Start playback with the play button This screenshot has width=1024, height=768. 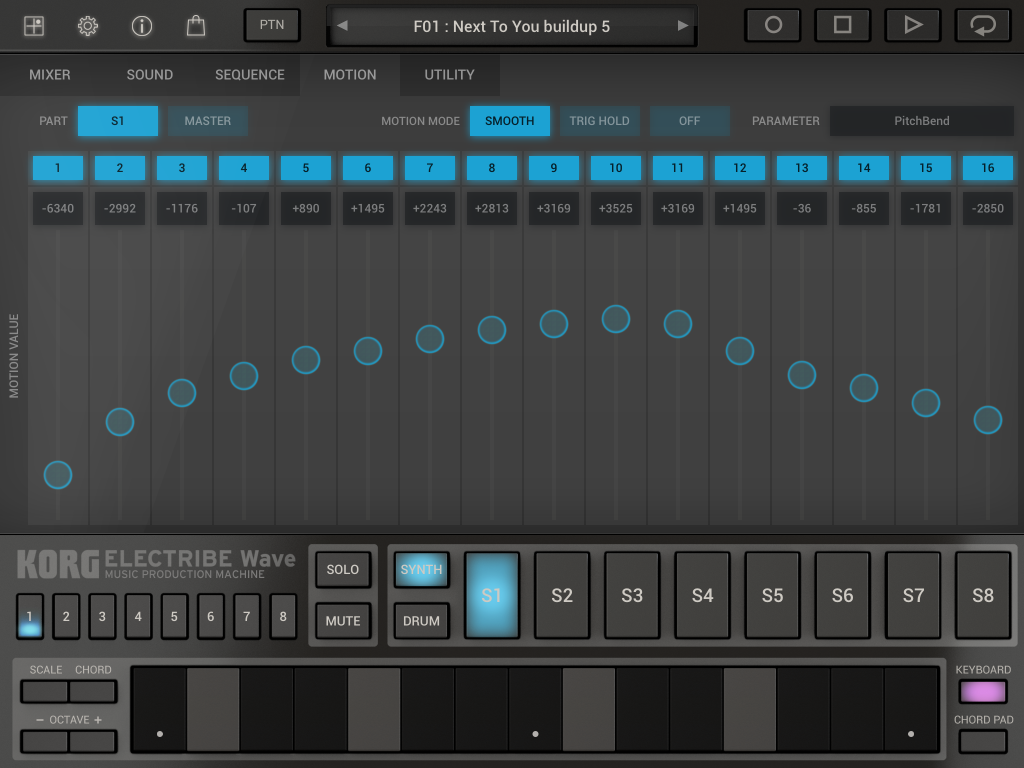(x=912, y=26)
